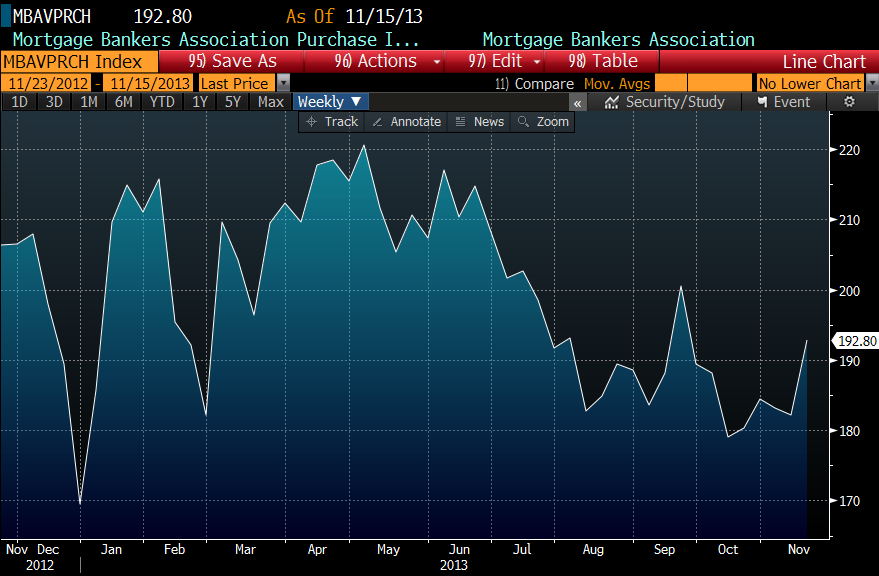Set chart range to YTD
879x576 pixels.
pyautogui.click(x=161, y=102)
